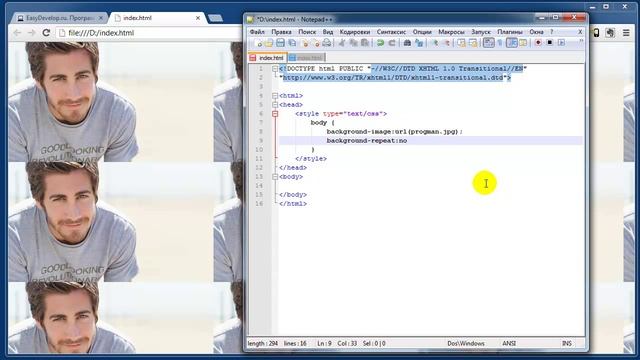Click Dos\Windows in the status bar
Image resolution: width=640 pixels, height=360 pixels.
pos(466,344)
